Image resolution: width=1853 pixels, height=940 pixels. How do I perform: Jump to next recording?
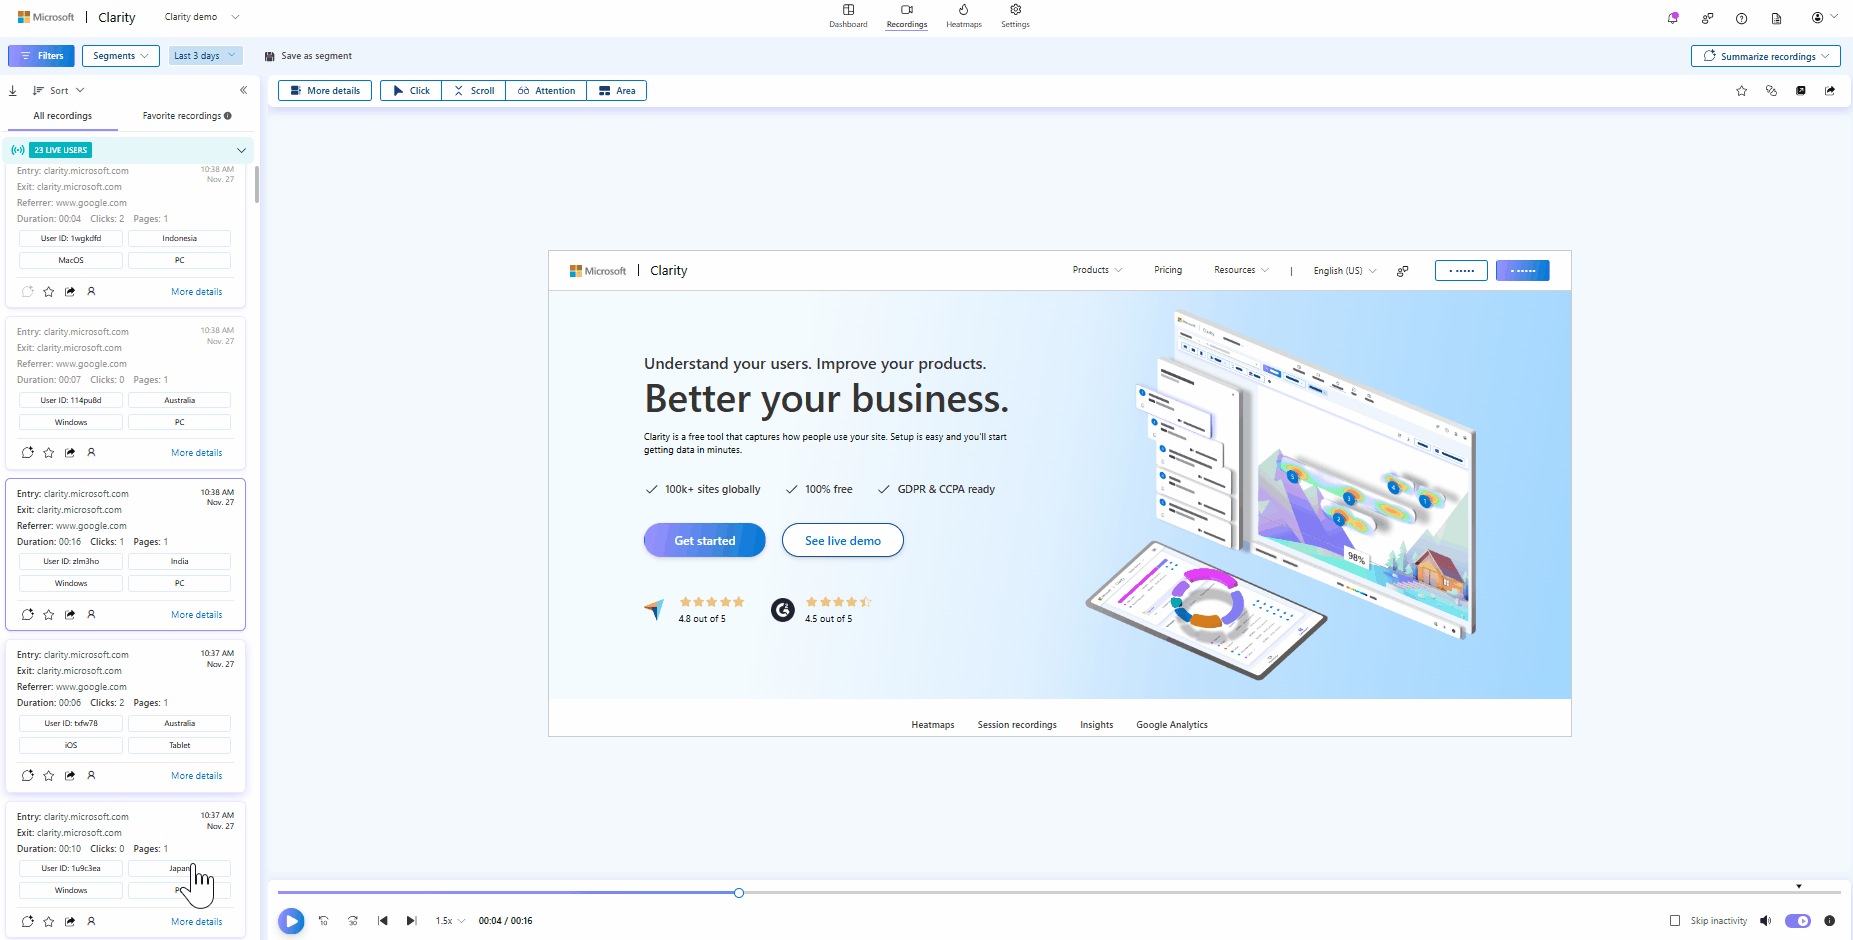click(411, 921)
